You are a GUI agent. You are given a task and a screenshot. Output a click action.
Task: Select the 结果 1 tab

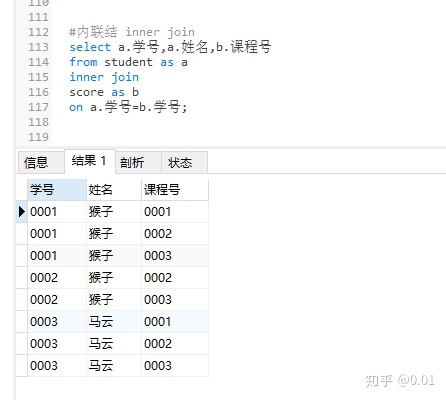point(90,161)
